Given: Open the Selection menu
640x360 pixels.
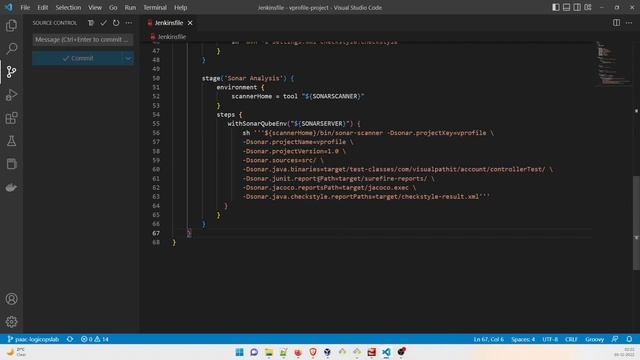Looking at the screenshot, I should [68, 7].
